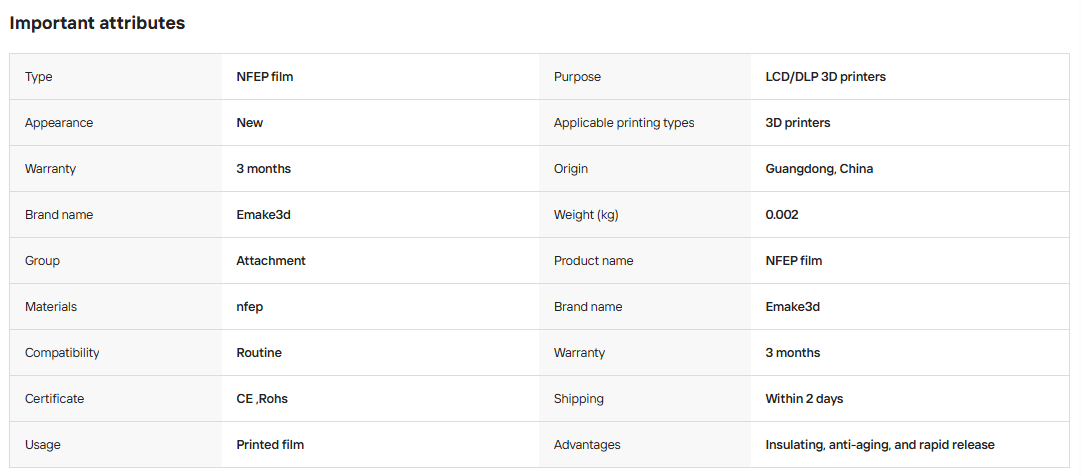Image resolution: width=1081 pixels, height=476 pixels.
Task: Click the nfep materials value
Action: (250, 307)
